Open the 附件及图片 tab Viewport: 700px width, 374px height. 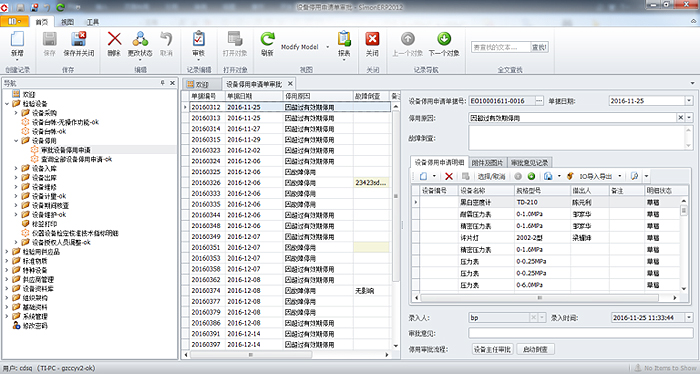487,162
